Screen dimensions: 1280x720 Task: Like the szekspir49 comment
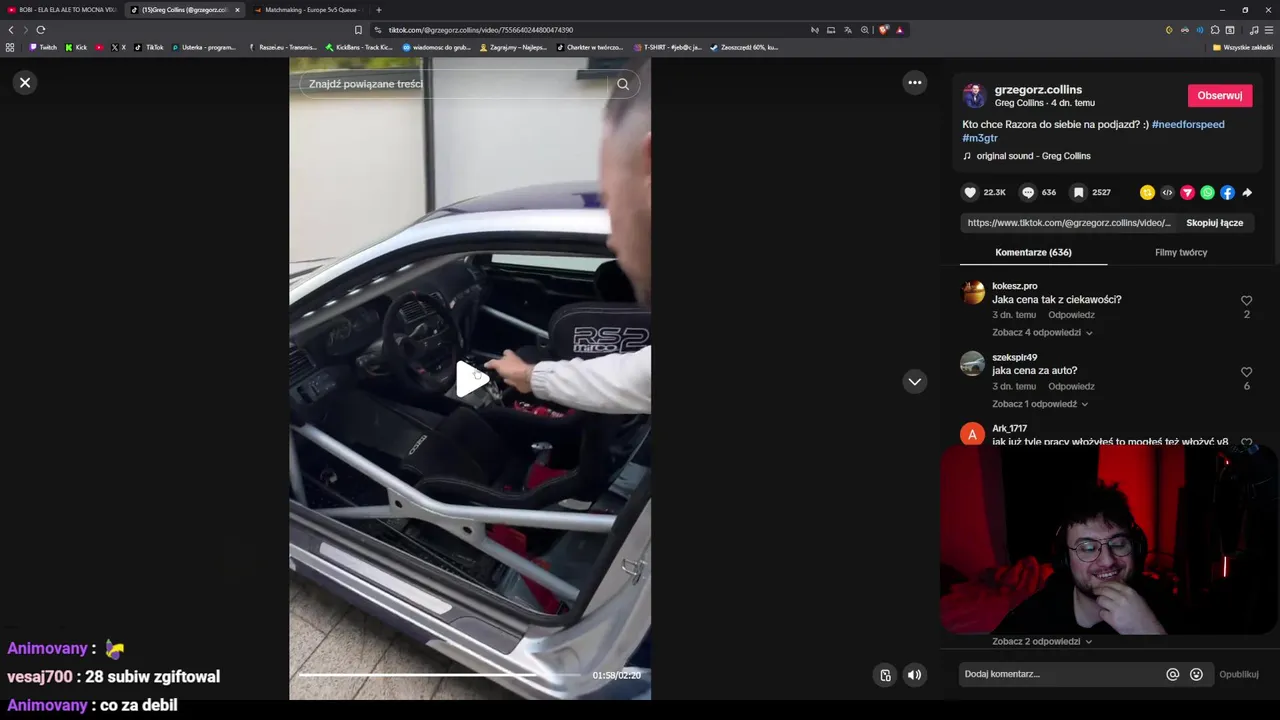pyautogui.click(x=1246, y=372)
